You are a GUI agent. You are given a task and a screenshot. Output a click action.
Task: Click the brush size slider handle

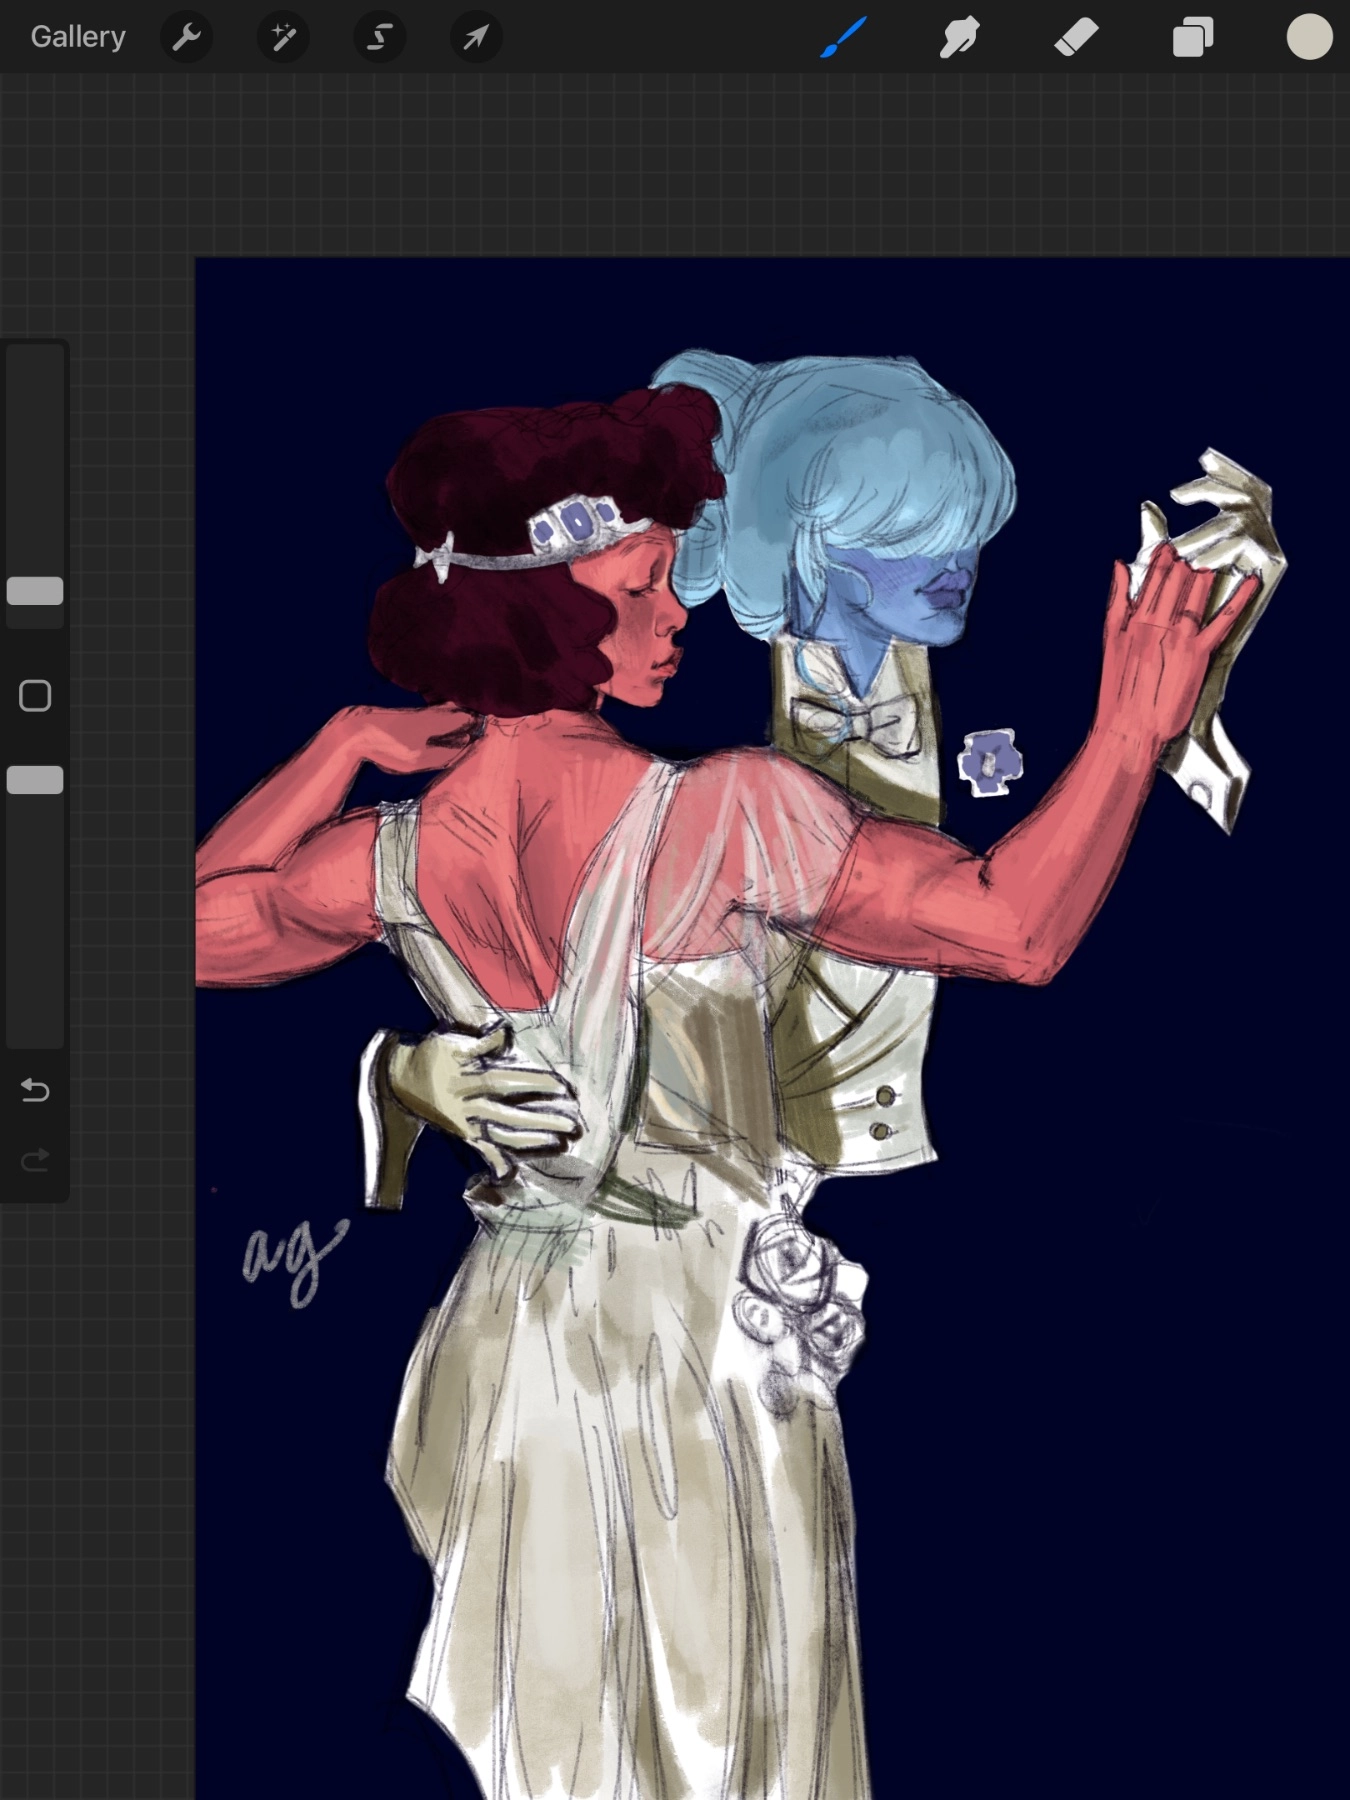click(35, 591)
